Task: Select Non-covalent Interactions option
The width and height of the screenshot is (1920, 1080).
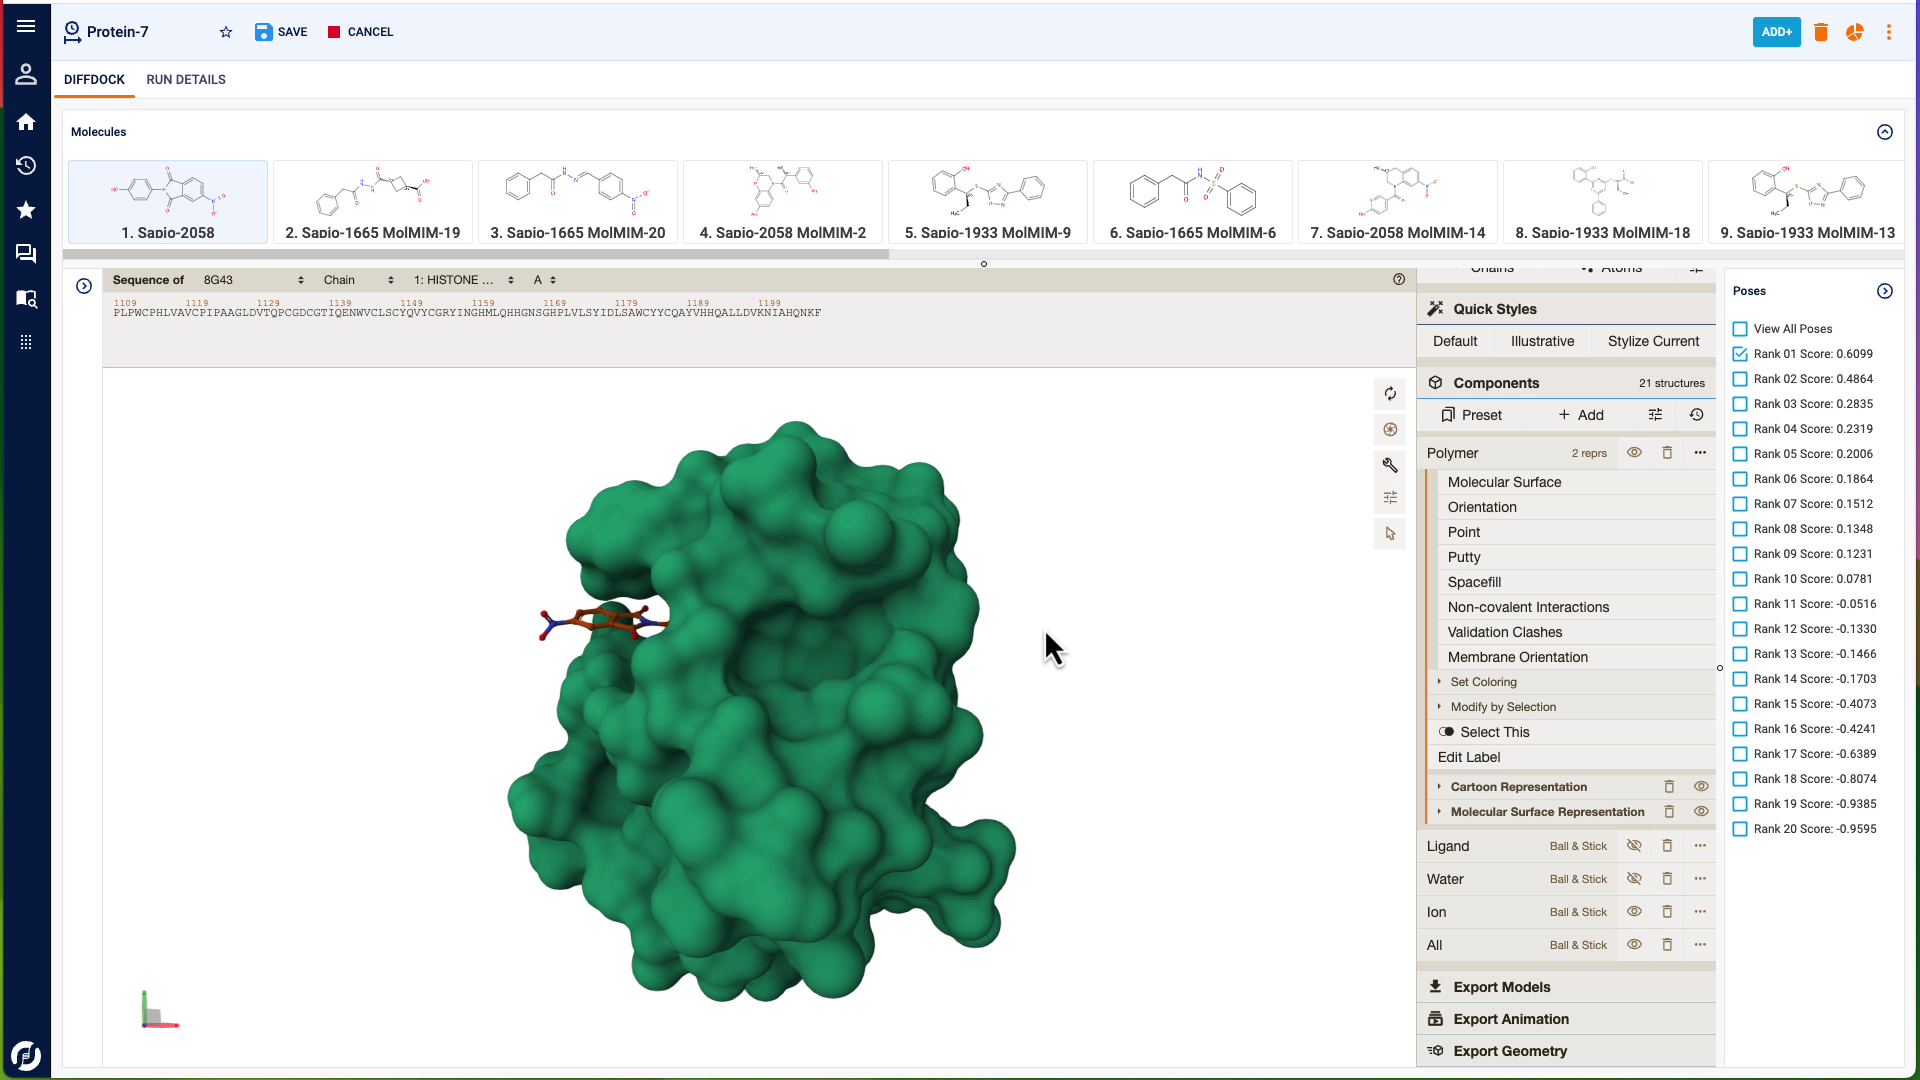Action: tap(1576, 607)
